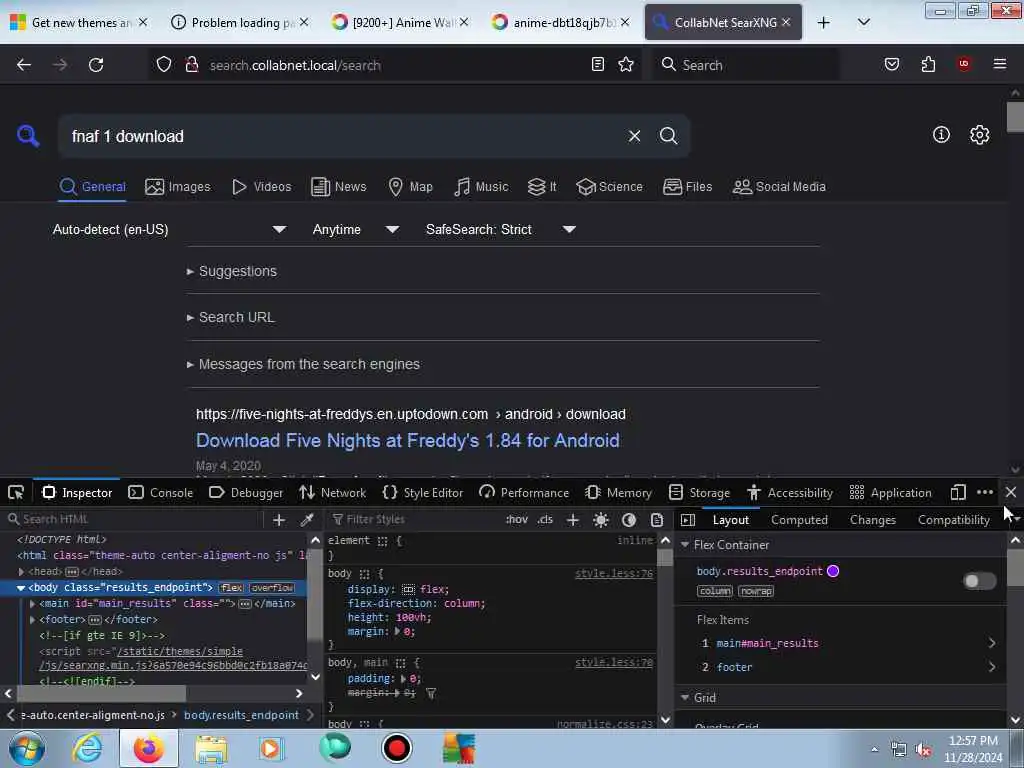1024x768 pixels.
Task: Switch to the Computed sidebar tab
Action: click(799, 520)
